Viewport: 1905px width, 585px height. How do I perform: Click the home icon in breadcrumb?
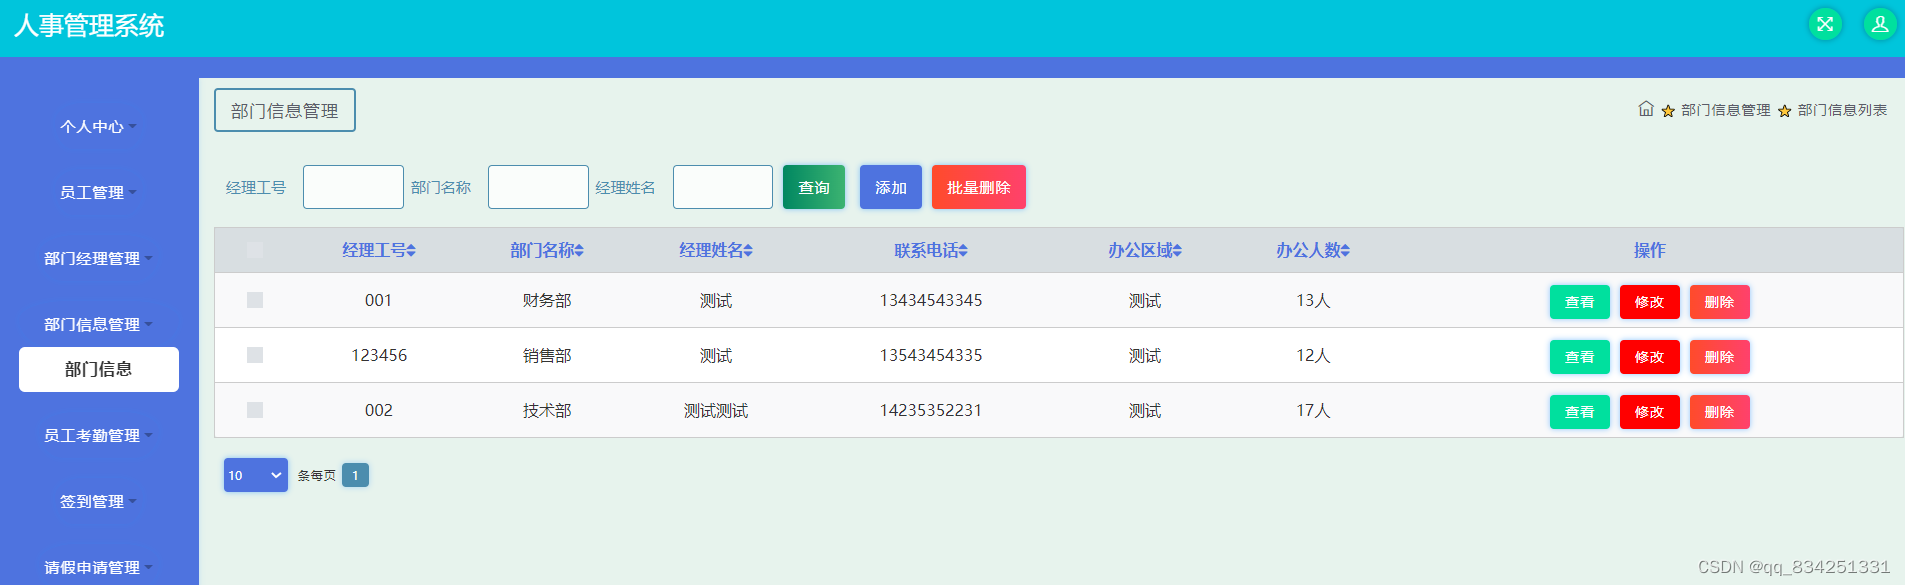1646,109
